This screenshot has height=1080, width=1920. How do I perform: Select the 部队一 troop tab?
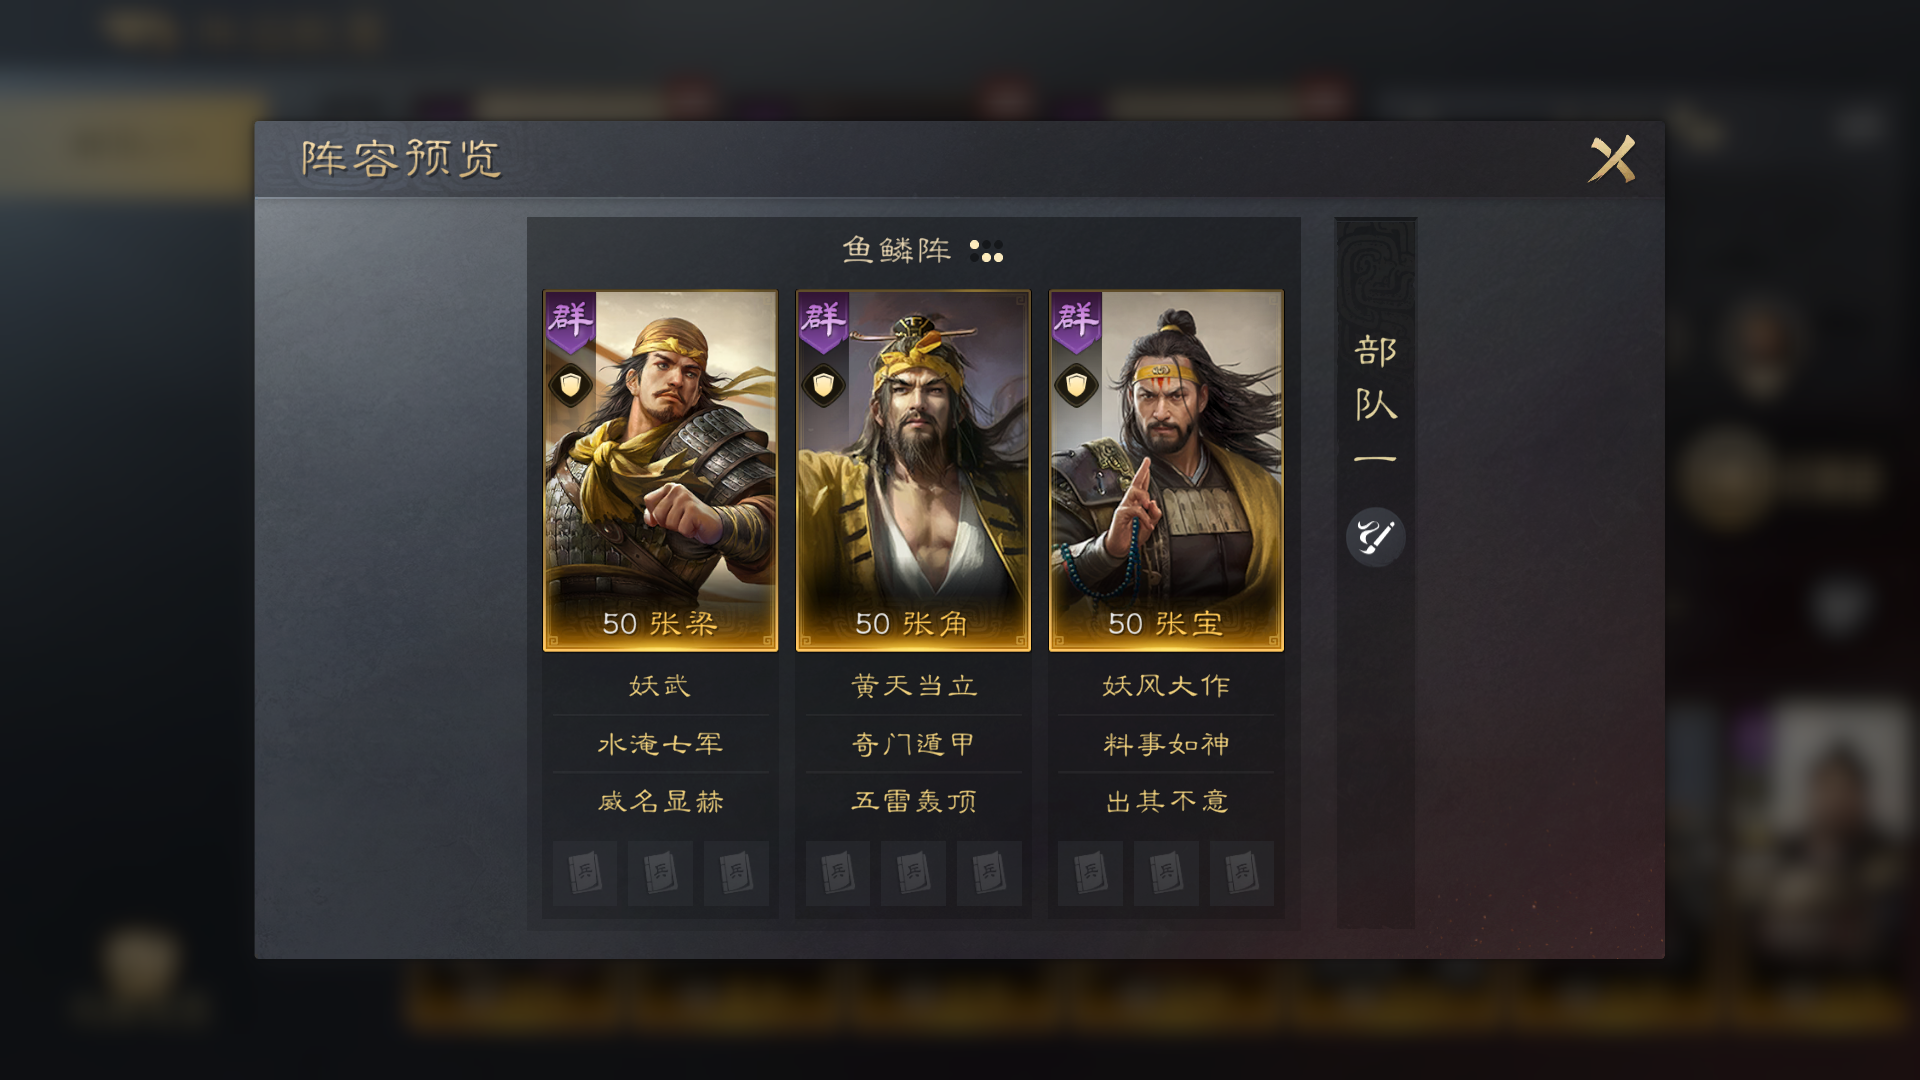[1375, 402]
